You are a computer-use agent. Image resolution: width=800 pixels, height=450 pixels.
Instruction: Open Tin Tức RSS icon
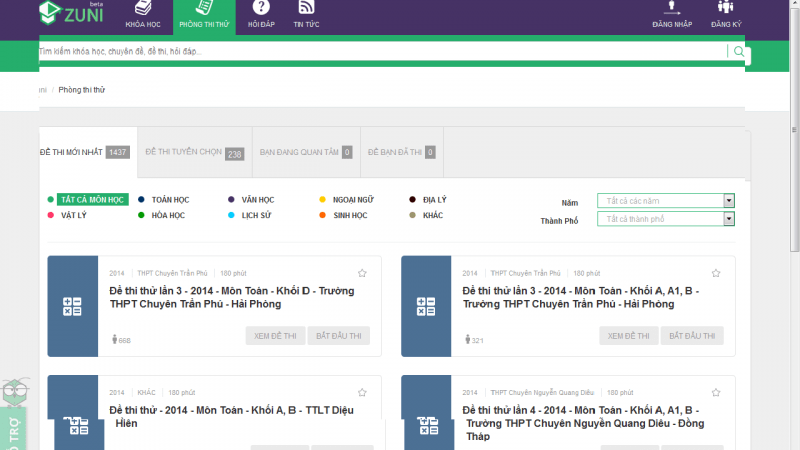[x=306, y=7]
